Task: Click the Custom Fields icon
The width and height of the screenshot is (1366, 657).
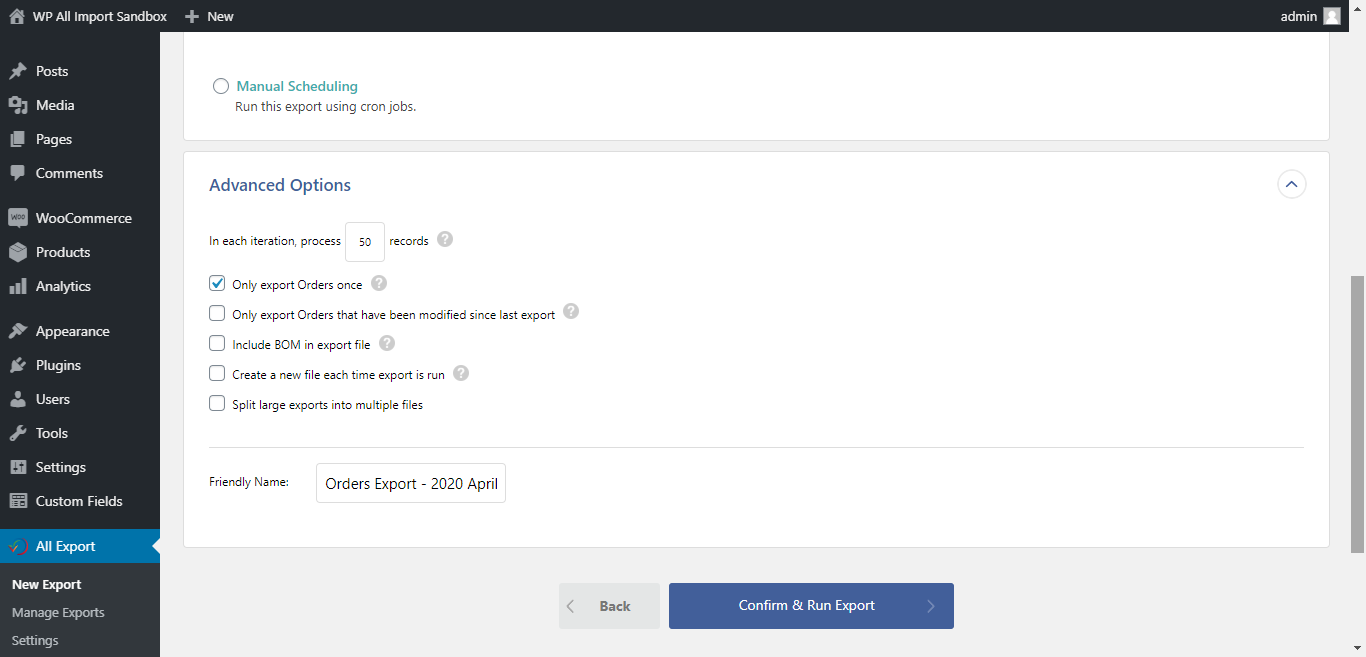Action: [x=18, y=501]
